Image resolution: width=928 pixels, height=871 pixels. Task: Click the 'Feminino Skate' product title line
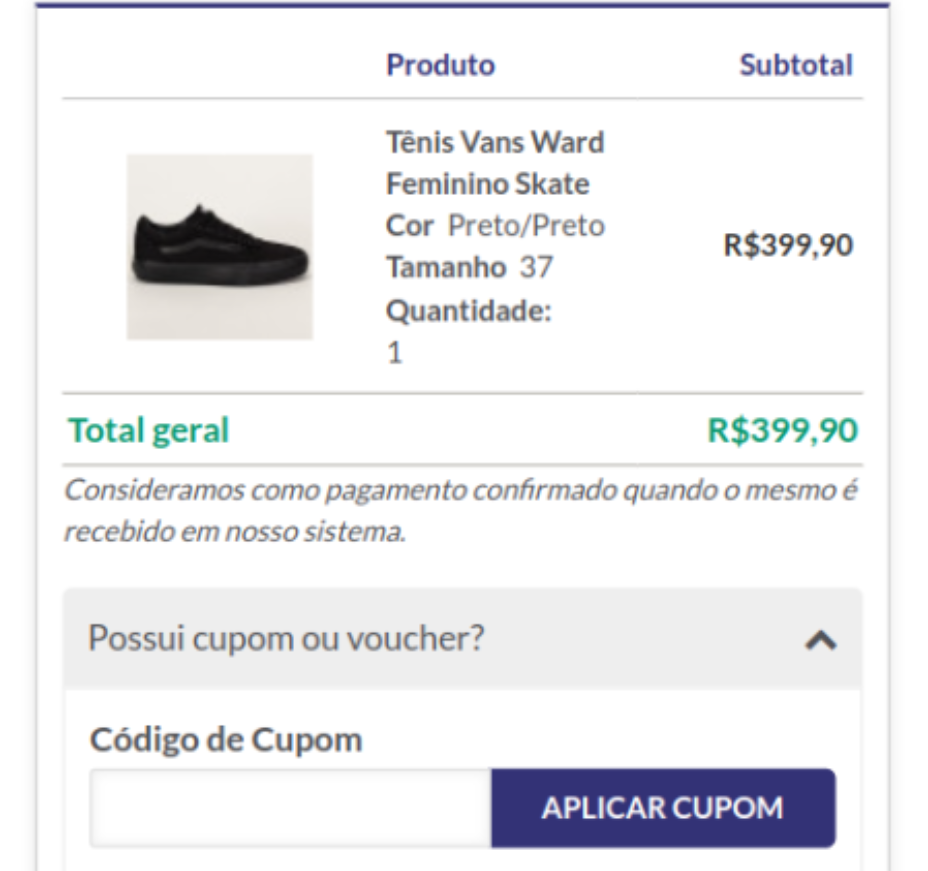tap(487, 185)
